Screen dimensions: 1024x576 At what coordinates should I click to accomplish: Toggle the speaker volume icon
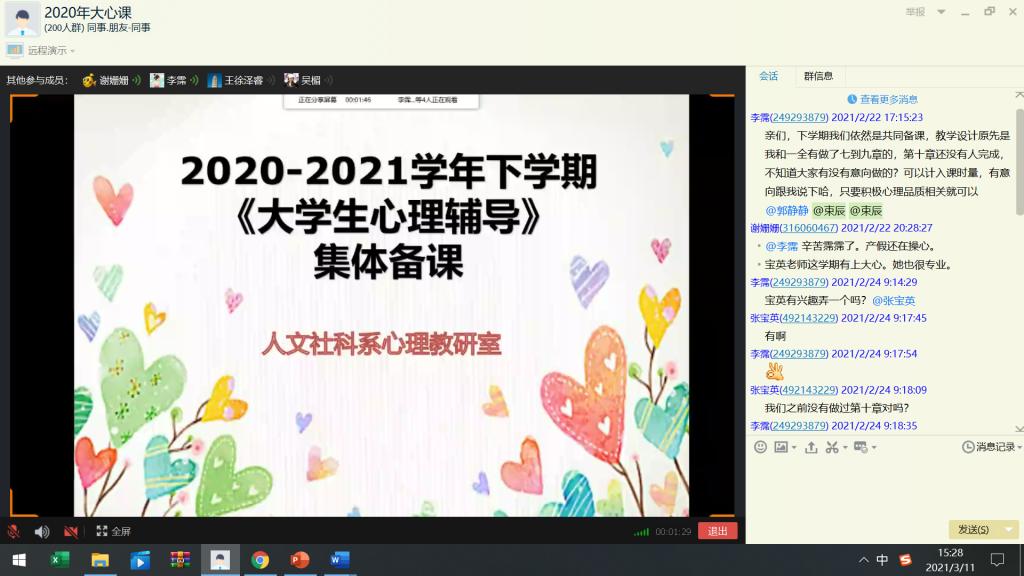pyautogui.click(x=42, y=532)
